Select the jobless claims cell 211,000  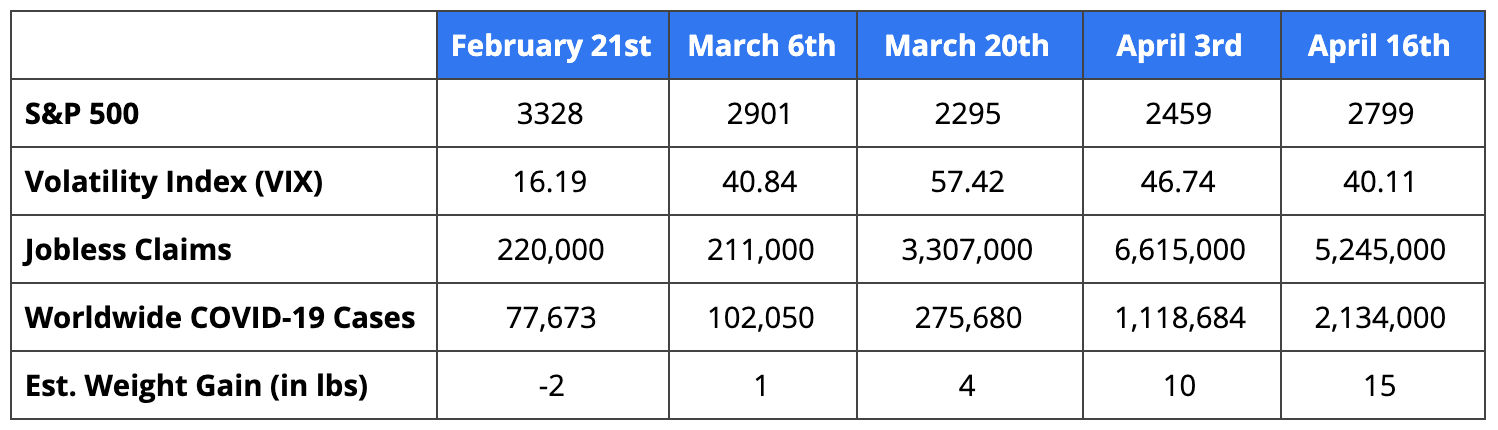762,250
